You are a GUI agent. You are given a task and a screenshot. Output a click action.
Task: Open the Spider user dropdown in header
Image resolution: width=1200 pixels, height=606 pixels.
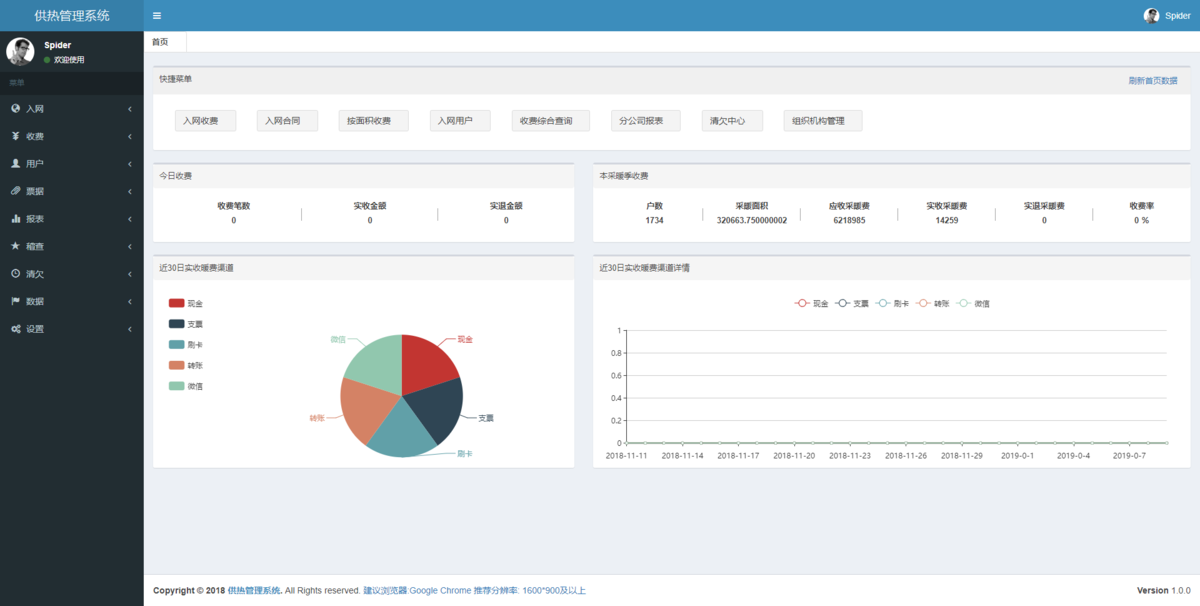click(x=1167, y=16)
